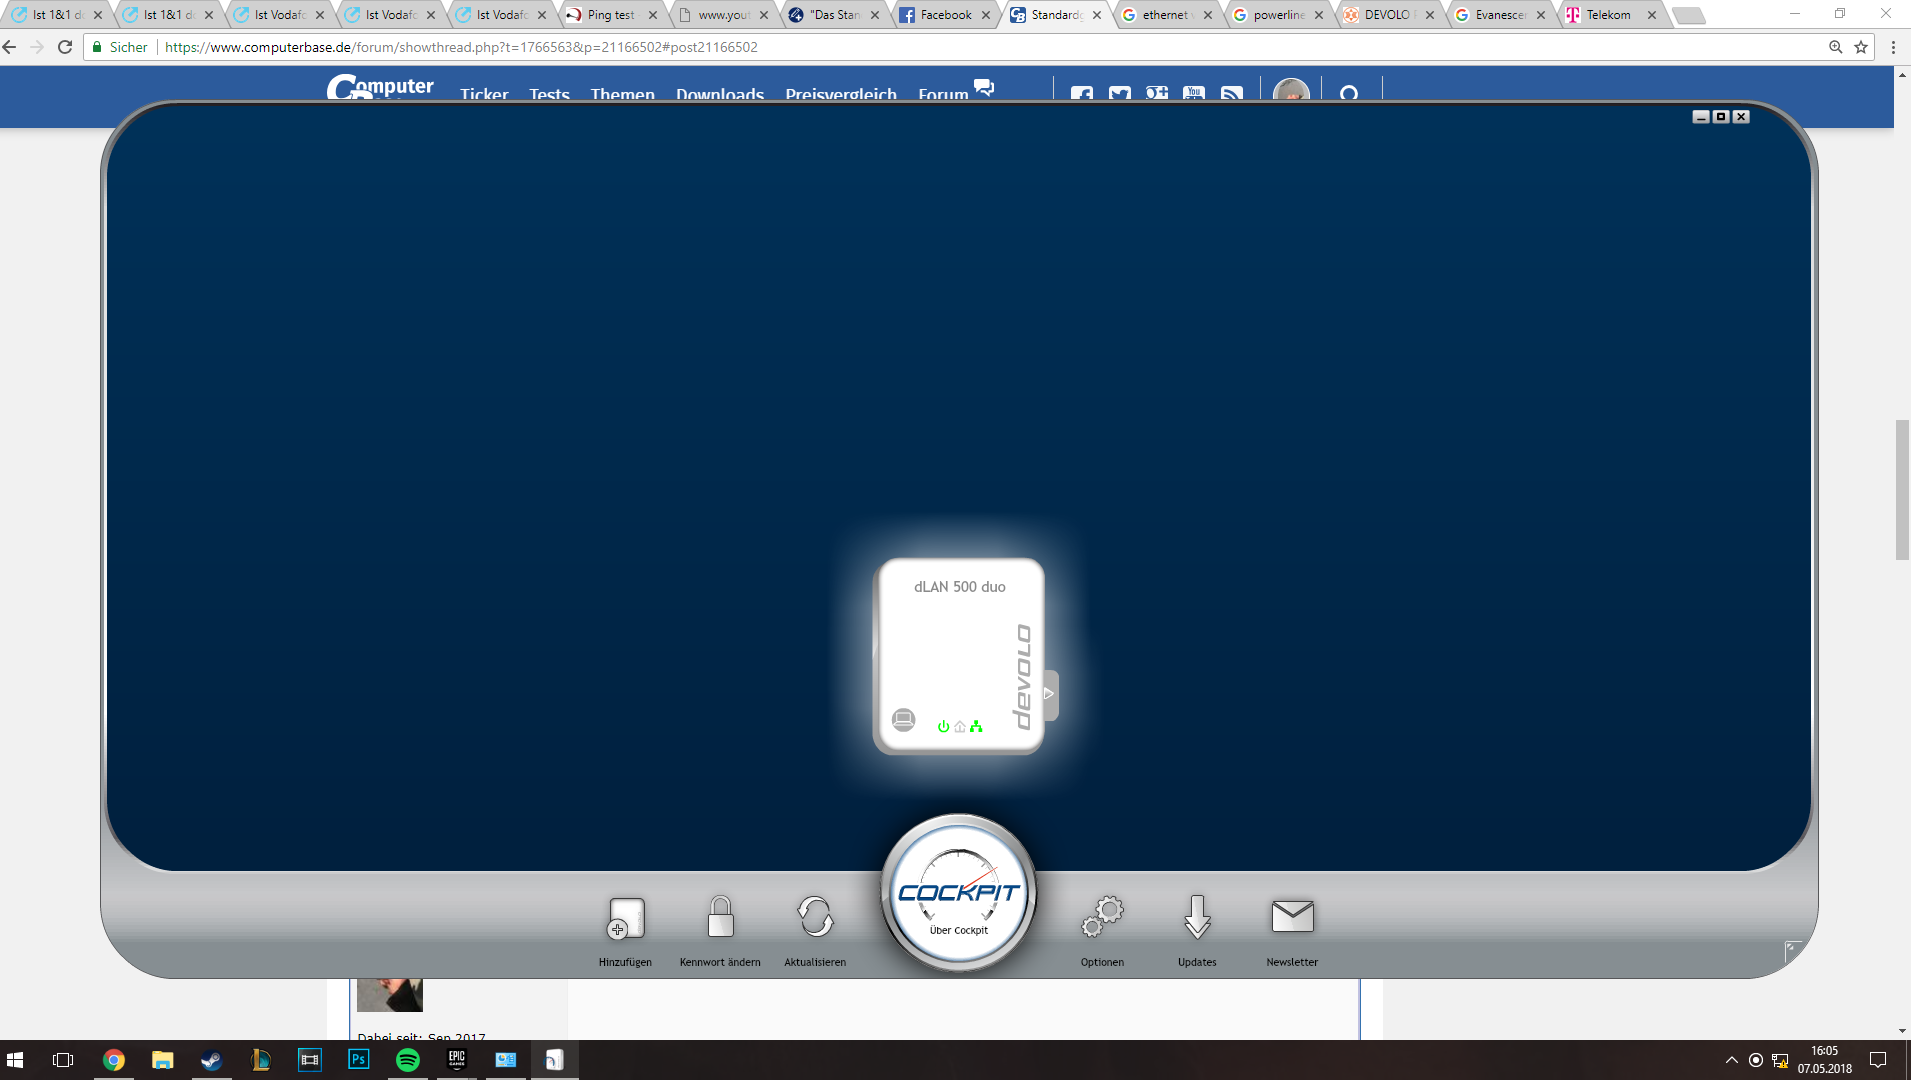Image resolution: width=1911 pixels, height=1080 pixels.
Task: Maximize the Cockpit window
Action: (1721, 117)
